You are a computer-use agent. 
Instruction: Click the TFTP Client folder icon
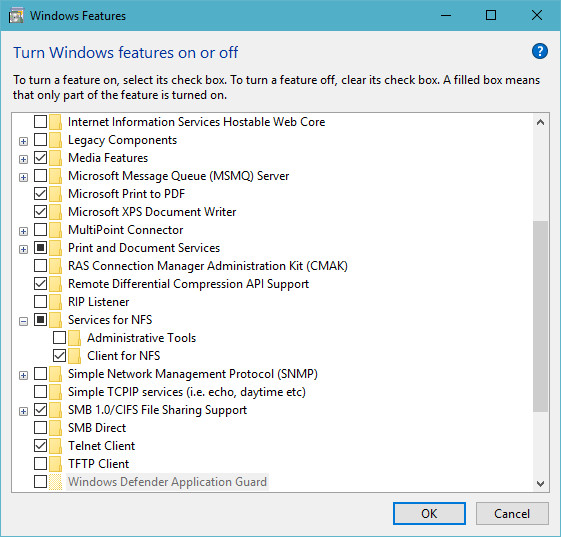click(x=55, y=464)
